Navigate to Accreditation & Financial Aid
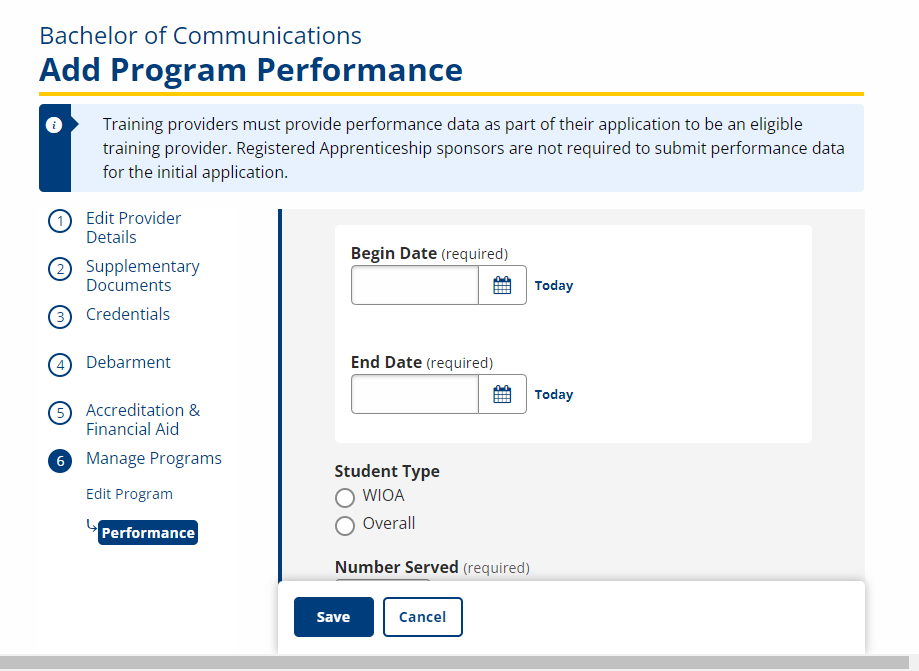The height and width of the screenshot is (671, 919). (142, 420)
